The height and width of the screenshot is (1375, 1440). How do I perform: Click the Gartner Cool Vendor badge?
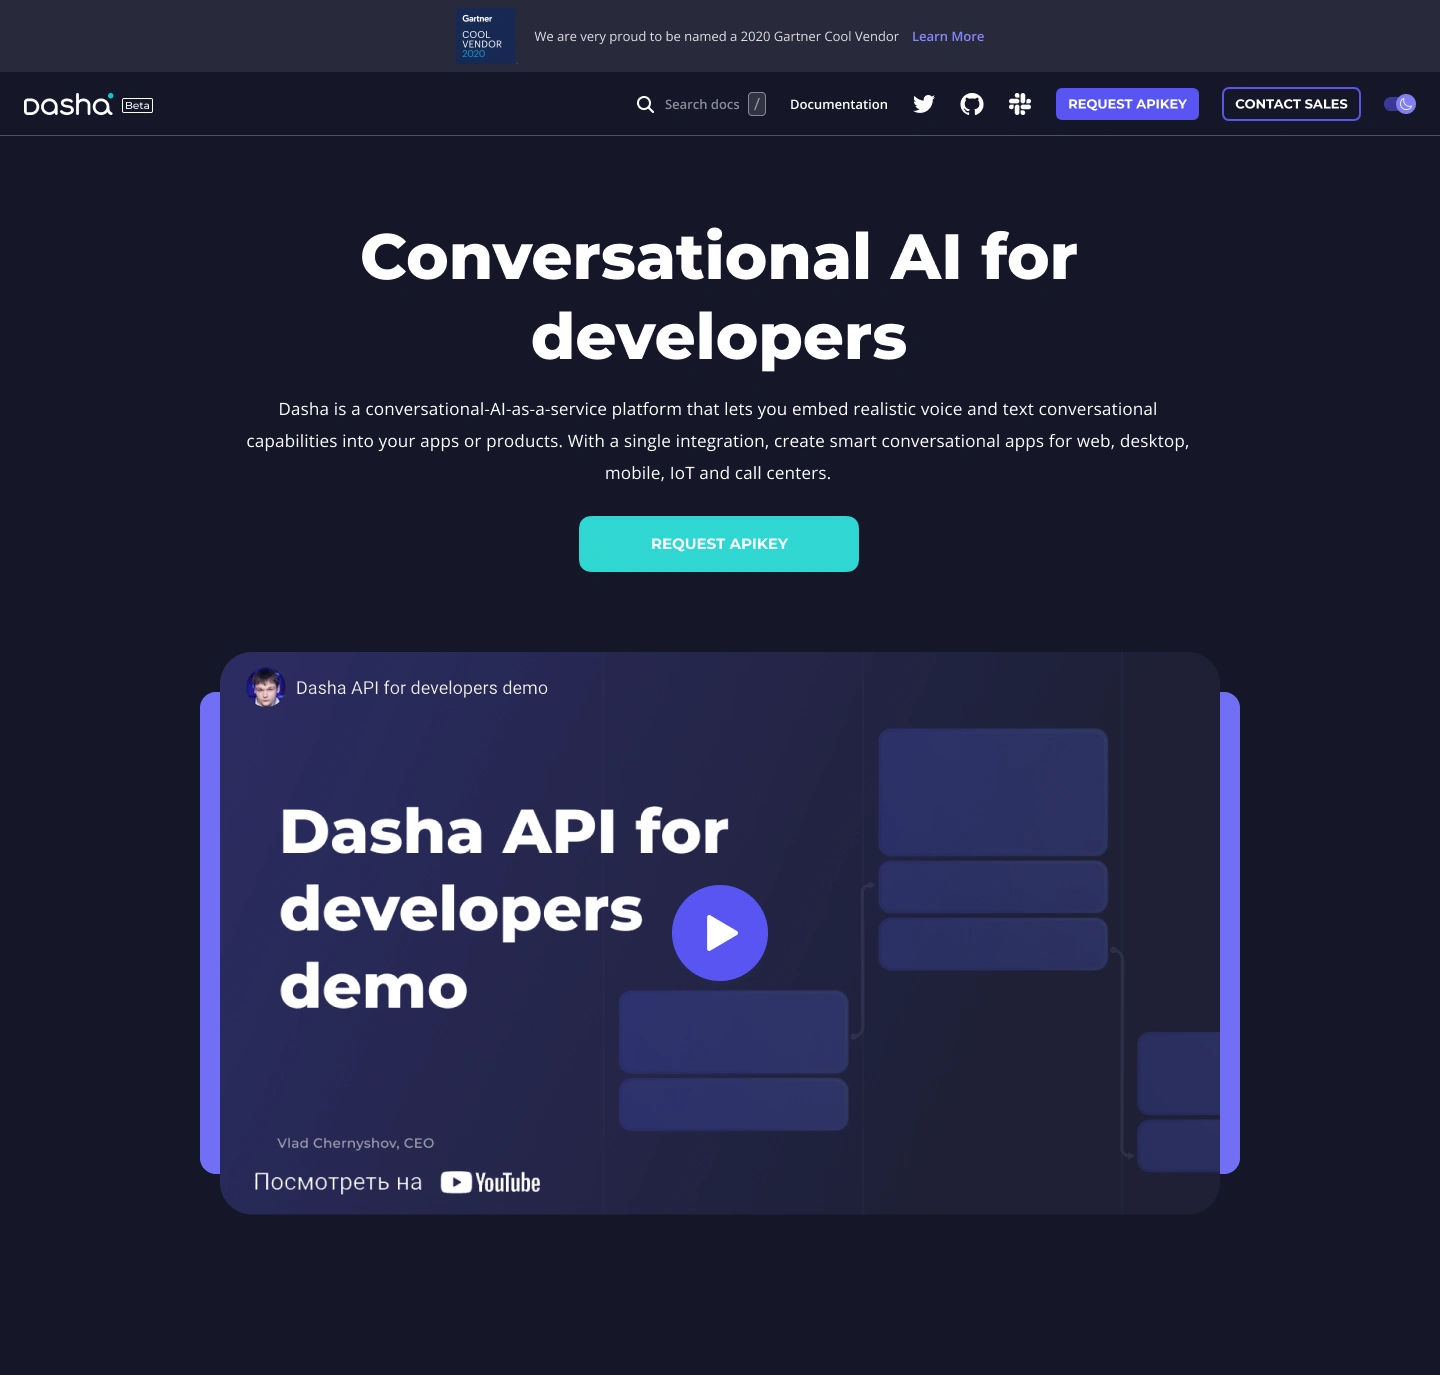(486, 36)
